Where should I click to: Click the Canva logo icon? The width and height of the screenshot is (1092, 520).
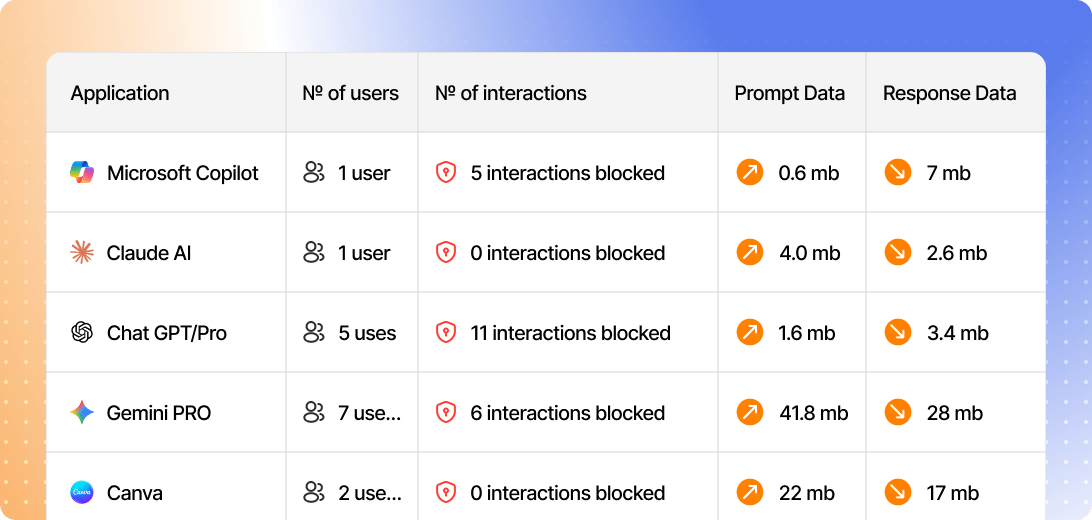[x=82, y=493]
